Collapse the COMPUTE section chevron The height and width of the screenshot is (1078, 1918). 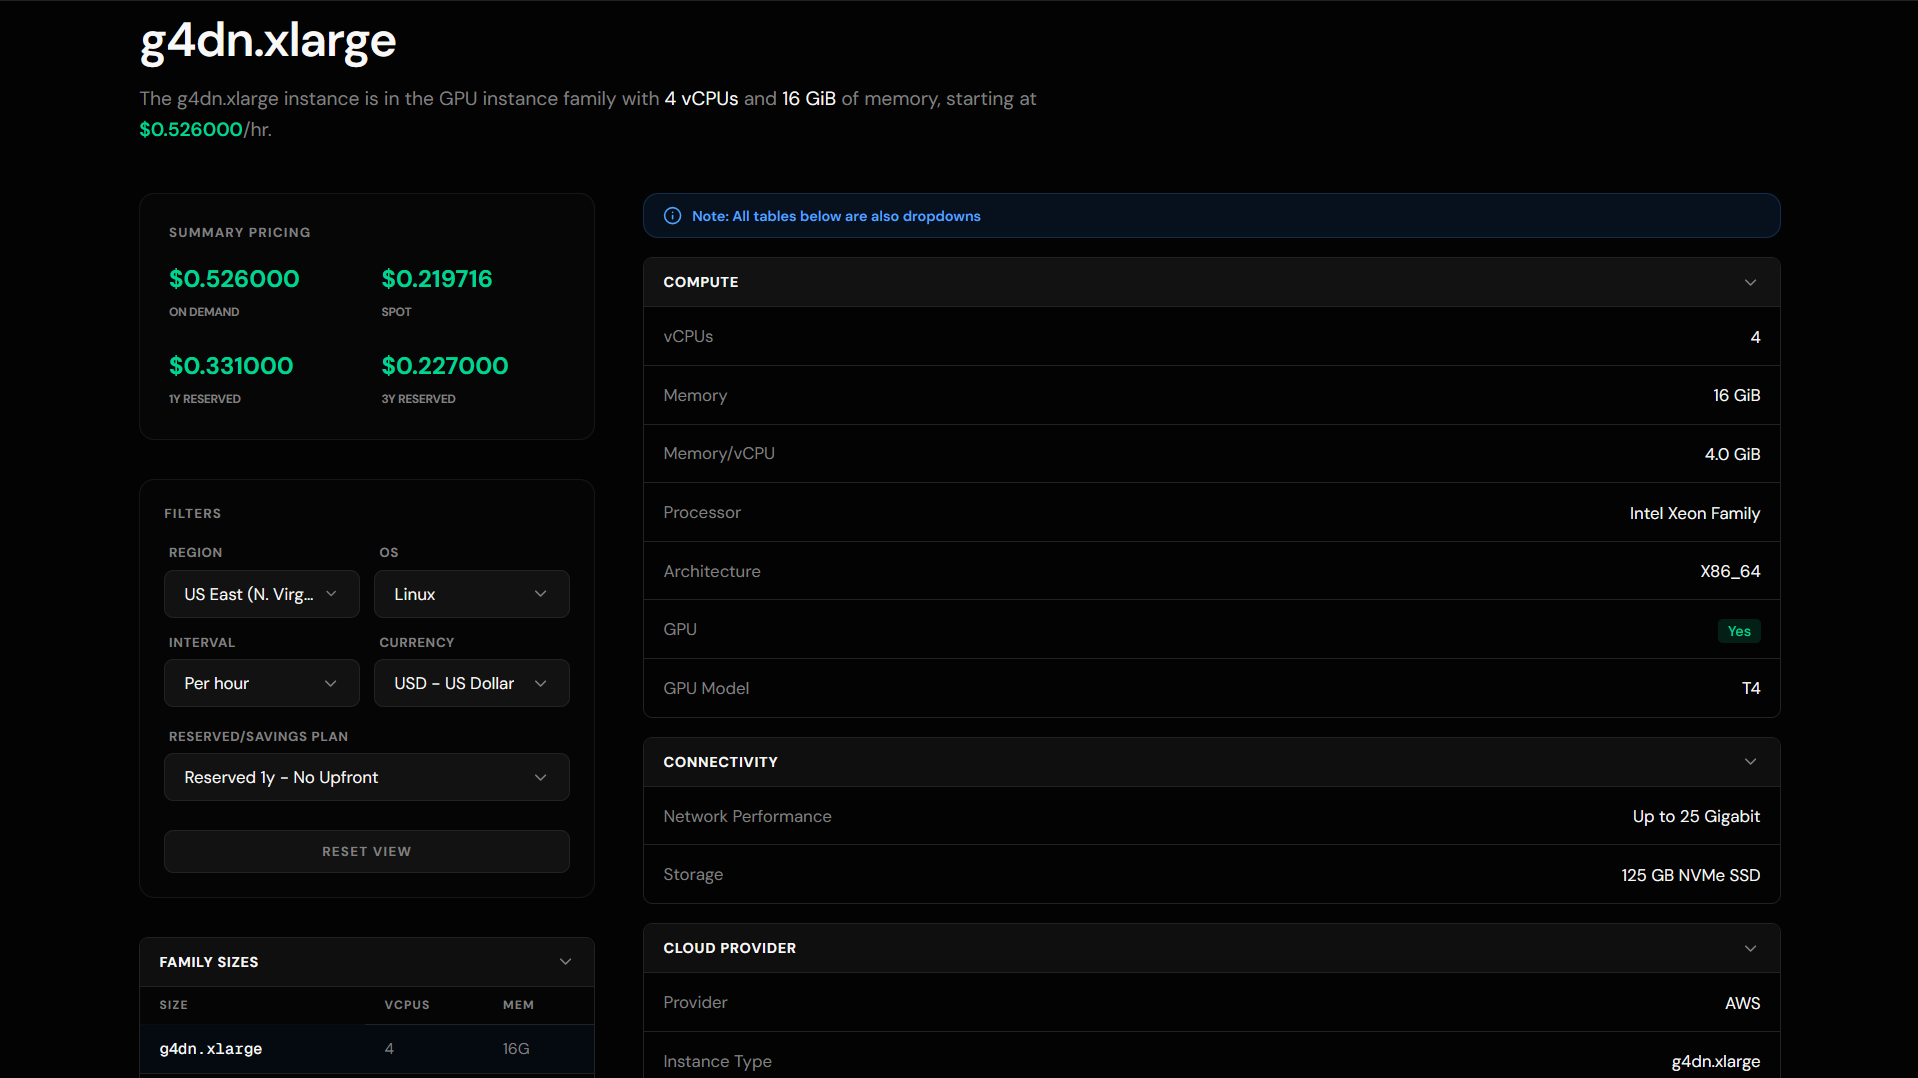(x=1750, y=282)
